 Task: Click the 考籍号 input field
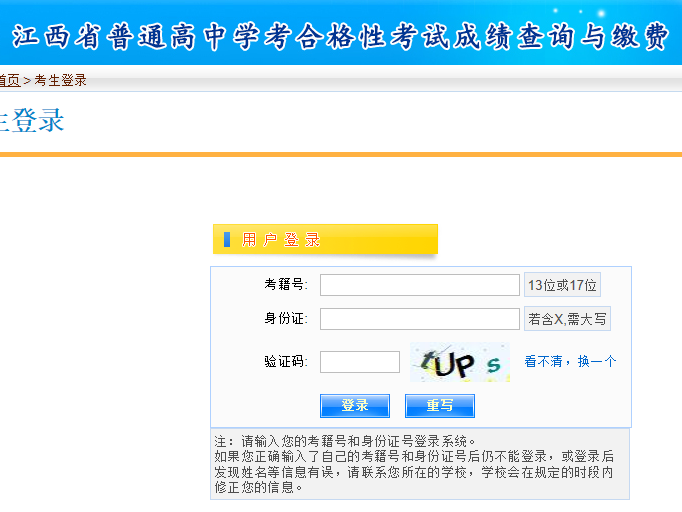click(420, 285)
